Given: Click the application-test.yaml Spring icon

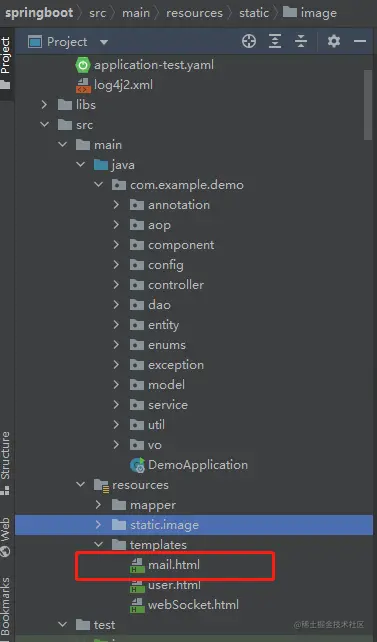Looking at the screenshot, I should click(83, 65).
